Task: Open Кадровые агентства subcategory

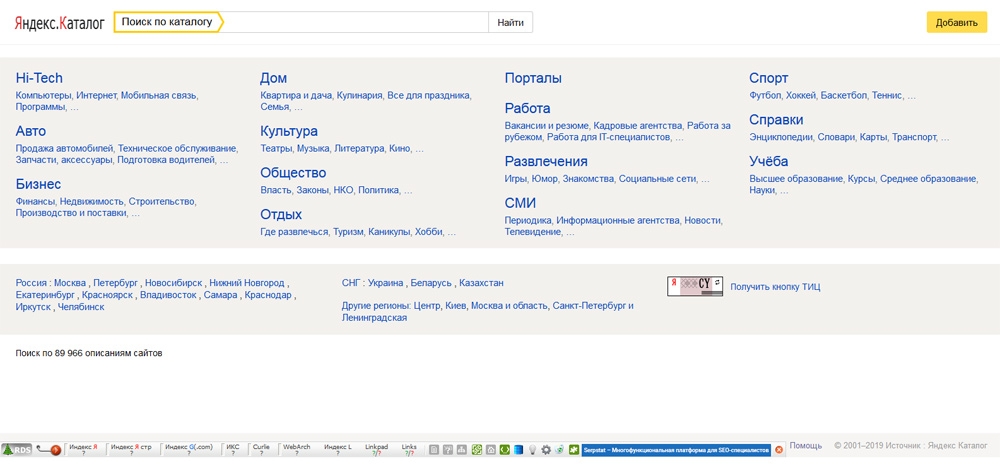Action: (x=638, y=126)
